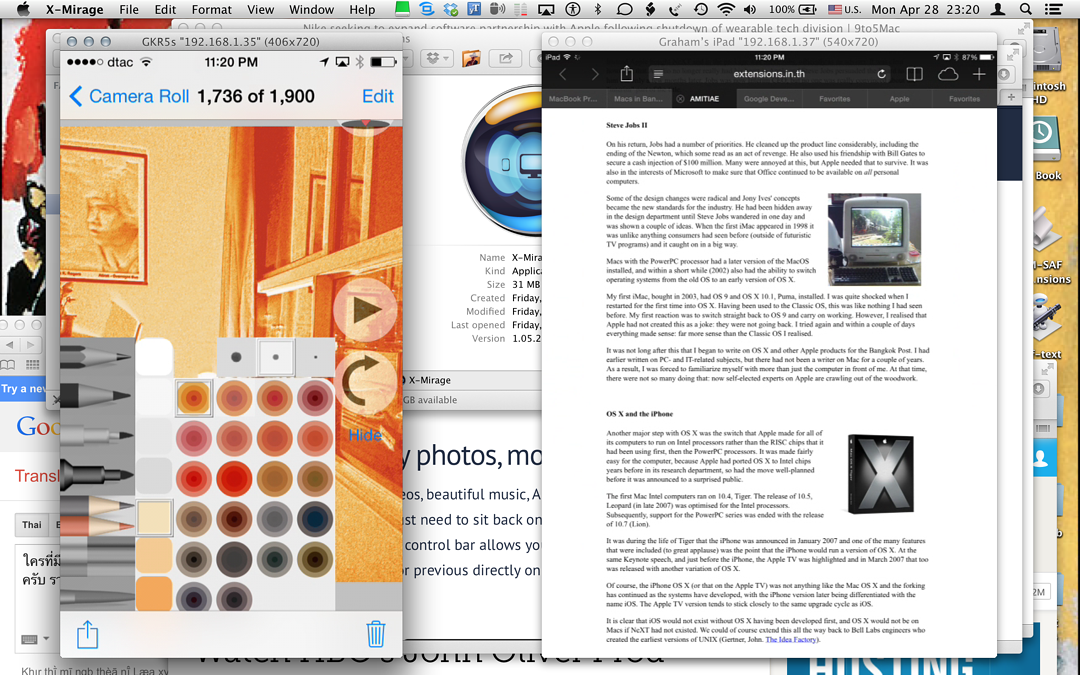Select the red-tipped colored pencil tool
Screen dimensions: 1080x675
pyautogui.click(x=96, y=528)
